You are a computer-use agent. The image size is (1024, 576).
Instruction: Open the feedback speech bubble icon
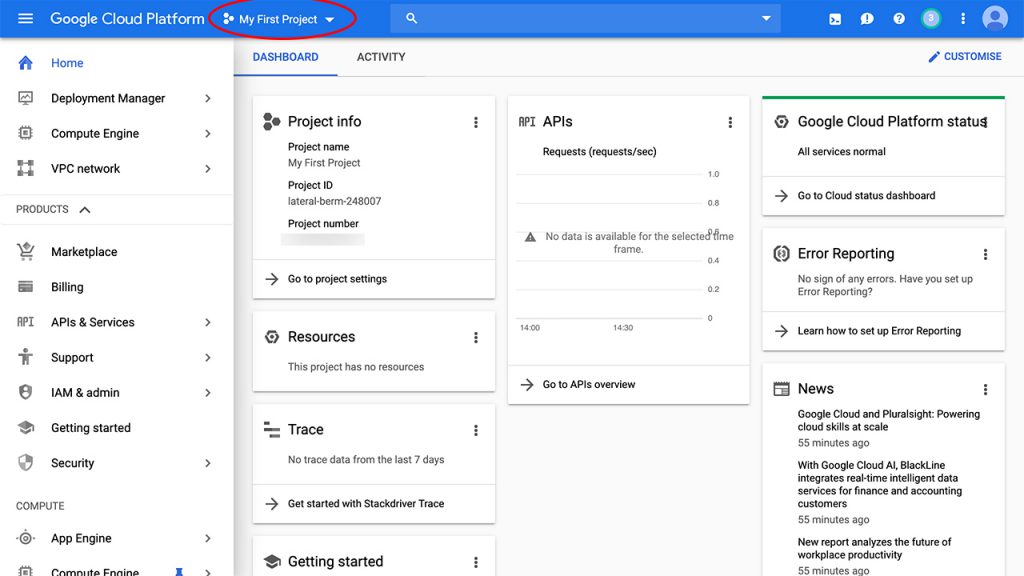pos(867,19)
